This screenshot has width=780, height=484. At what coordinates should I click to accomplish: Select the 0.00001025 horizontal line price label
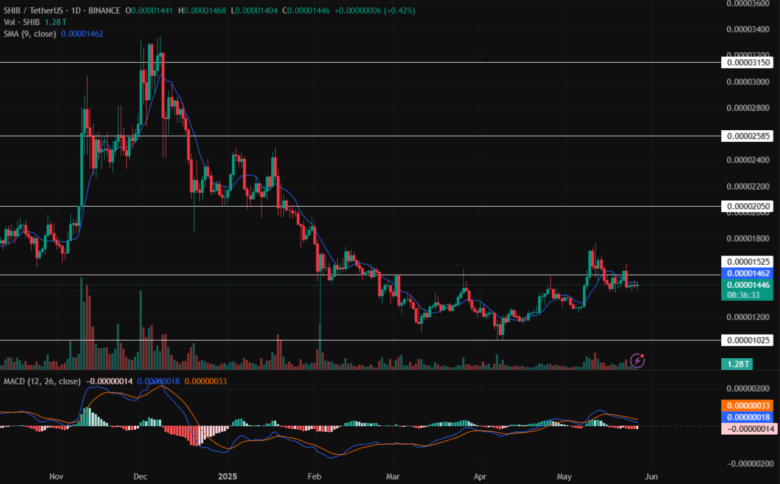coord(747,340)
